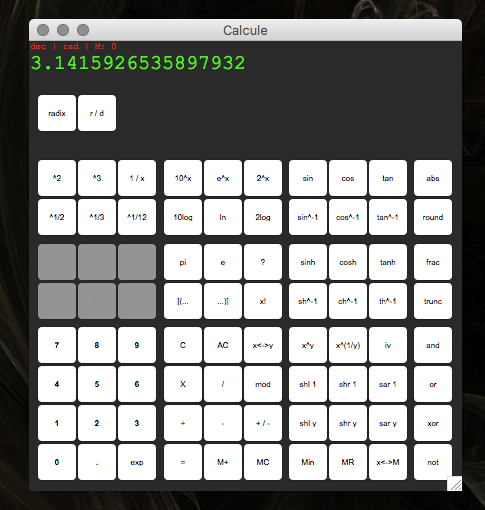Click the sin^-1 inverse sine button
This screenshot has height=510, width=485.
pyautogui.click(x=308, y=217)
